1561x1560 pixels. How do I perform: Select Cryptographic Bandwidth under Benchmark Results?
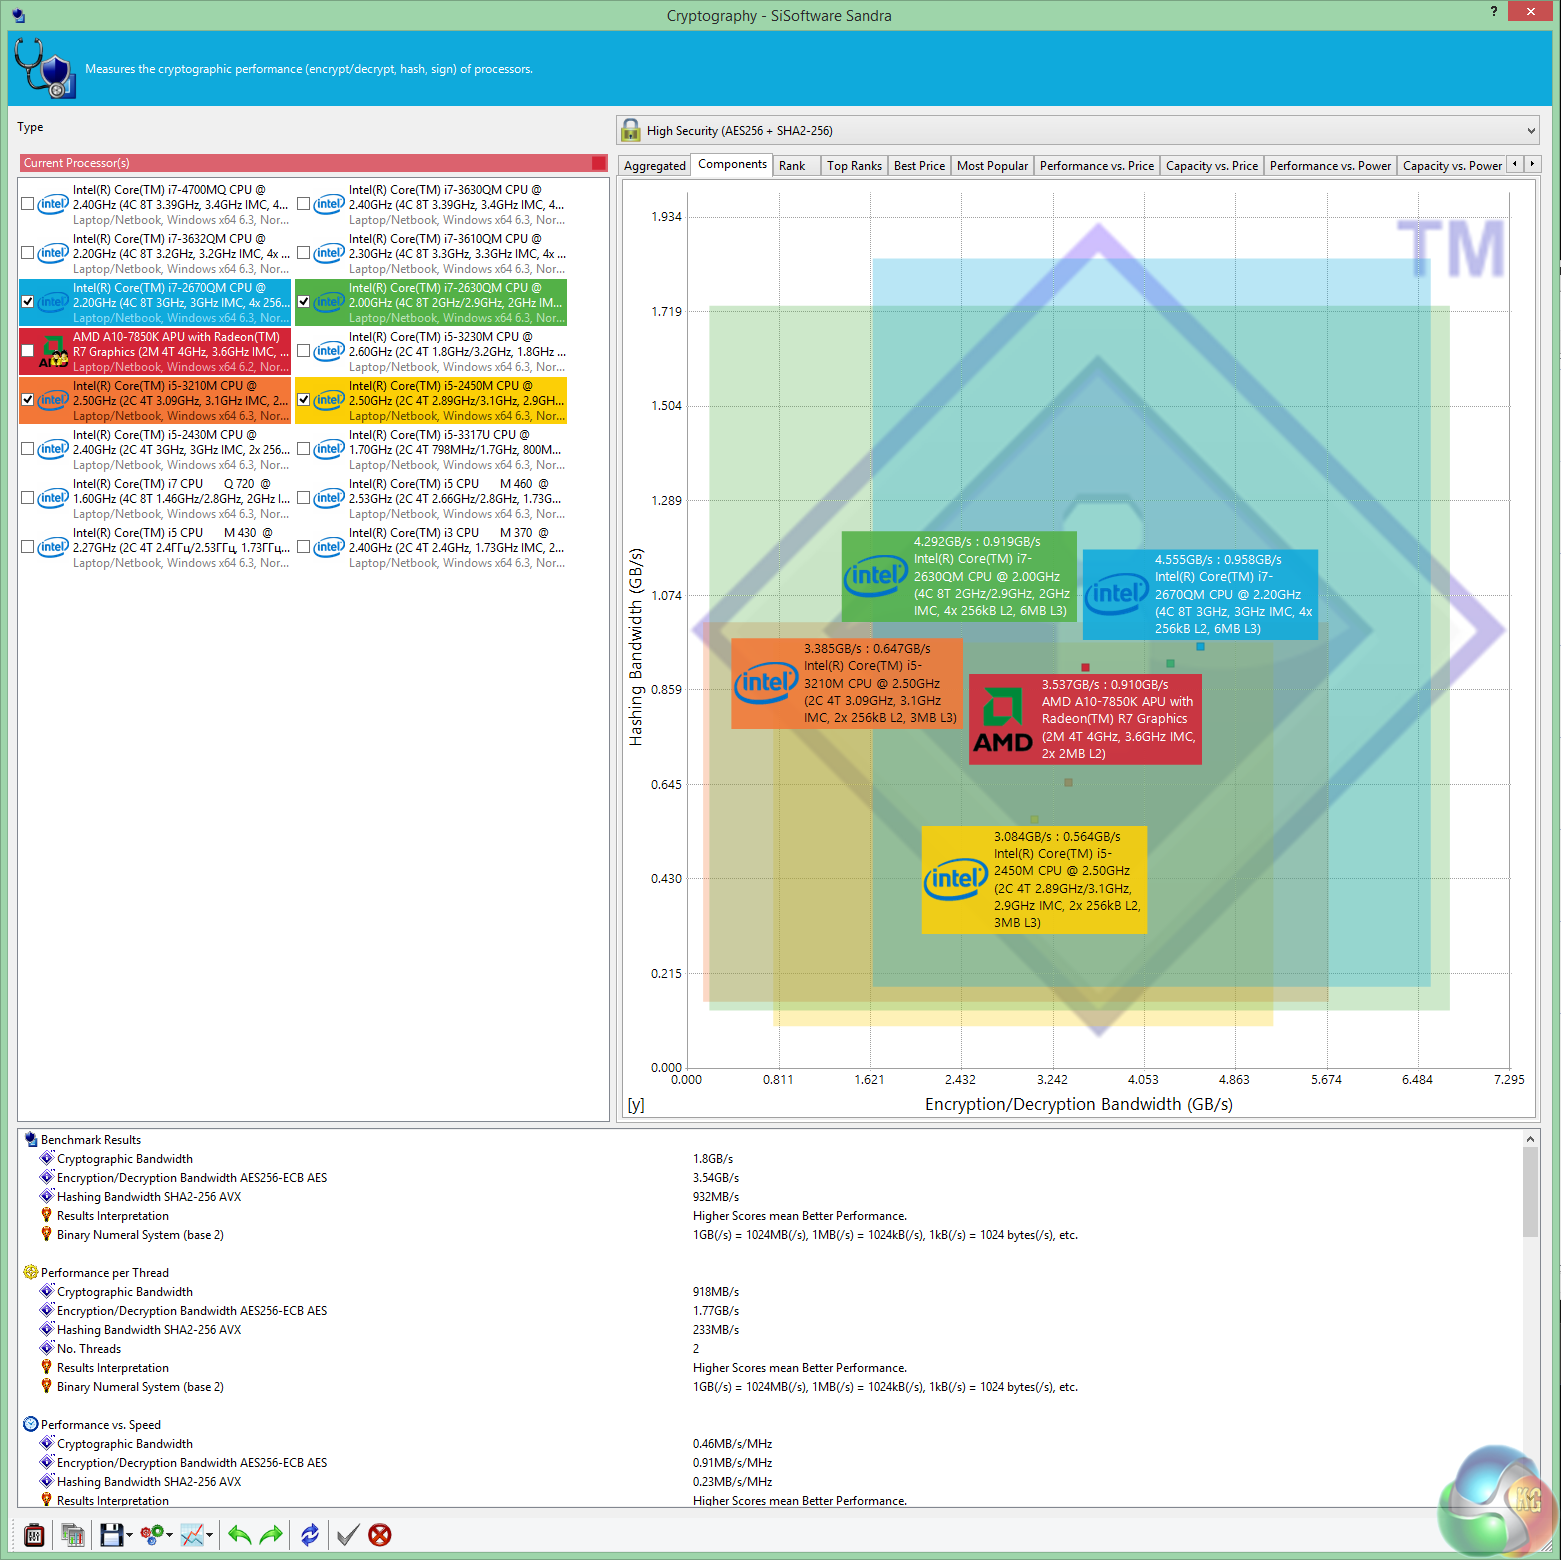pos(125,1158)
